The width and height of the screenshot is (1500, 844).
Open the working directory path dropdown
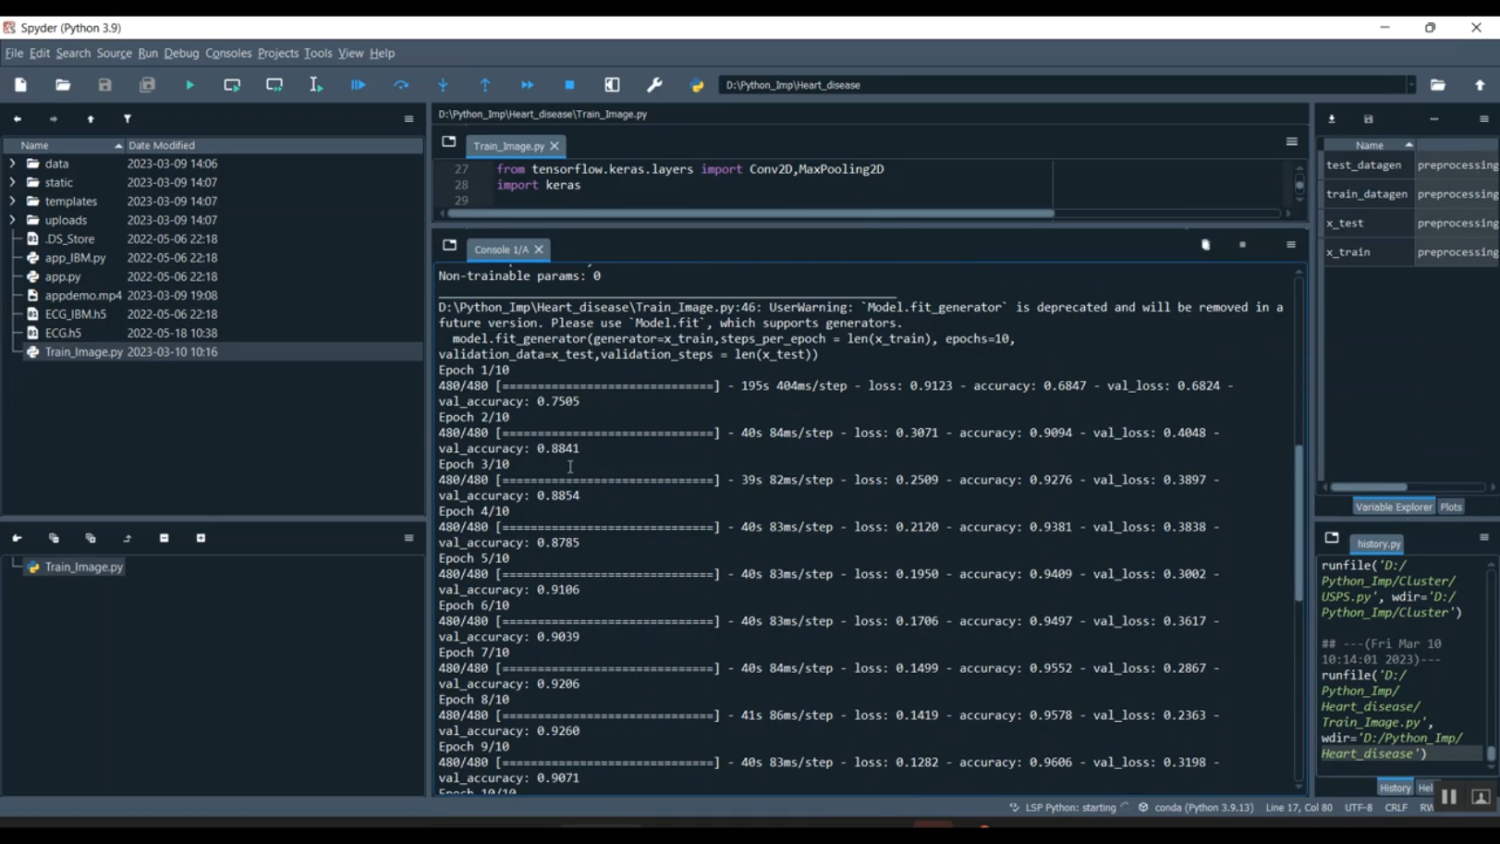point(1411,85)
